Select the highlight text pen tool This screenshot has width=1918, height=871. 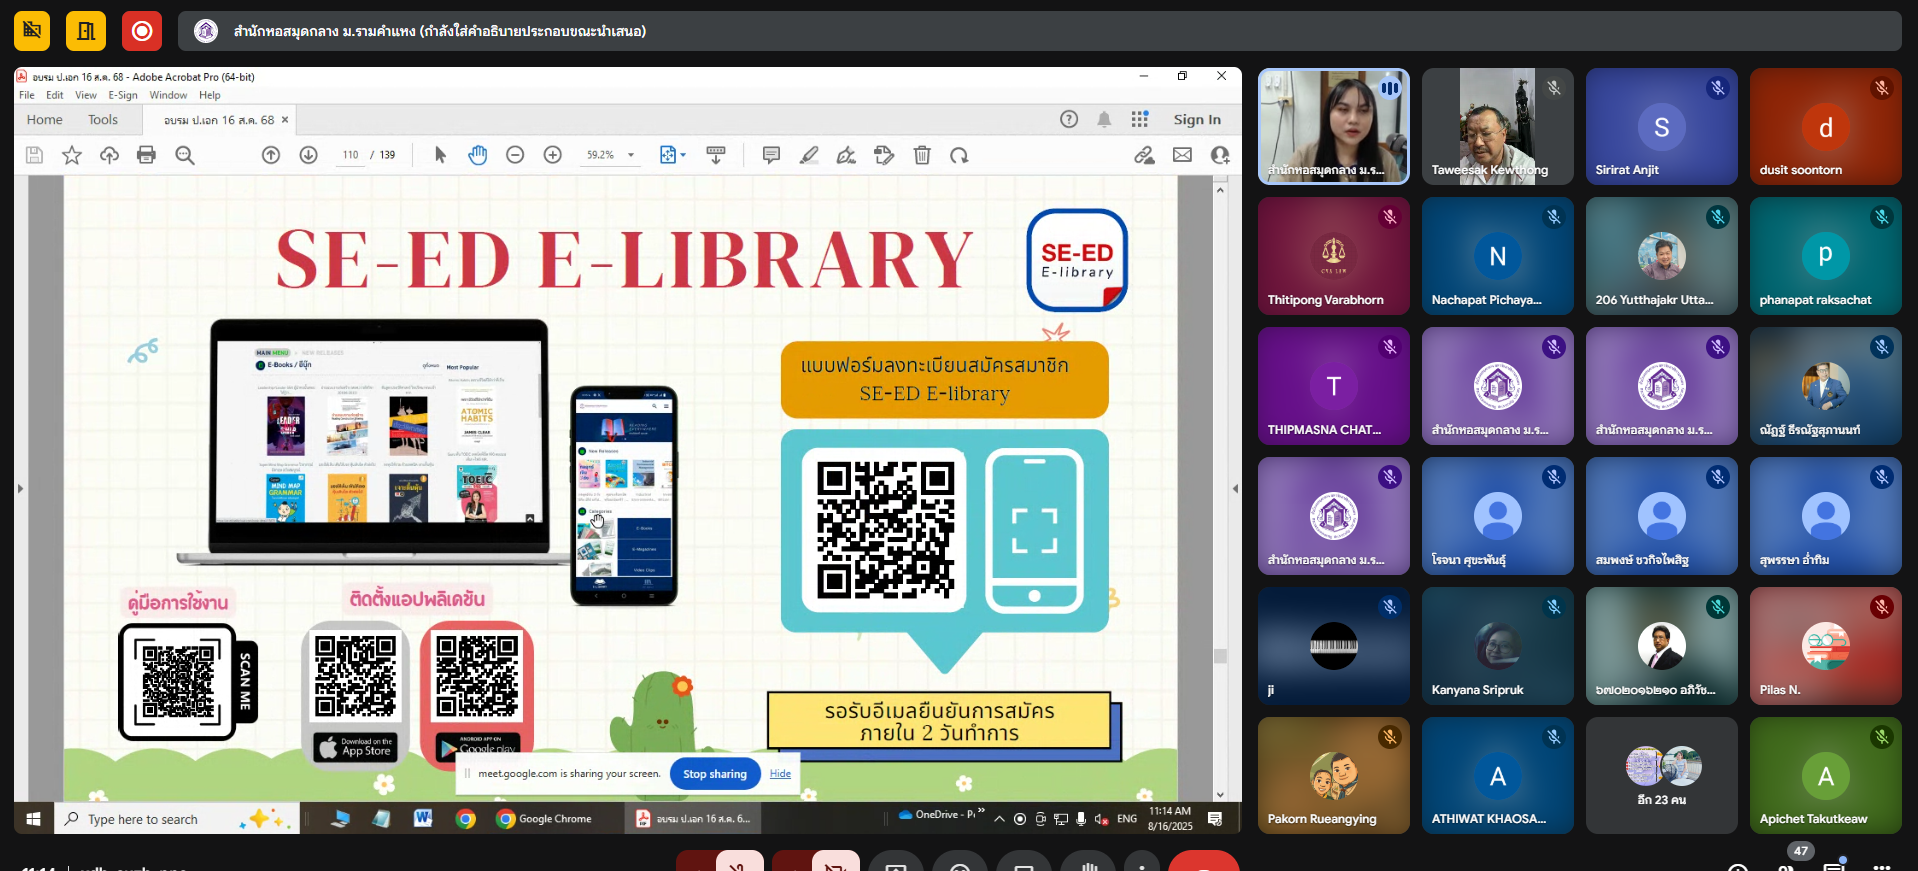click(x=809, y=155)
